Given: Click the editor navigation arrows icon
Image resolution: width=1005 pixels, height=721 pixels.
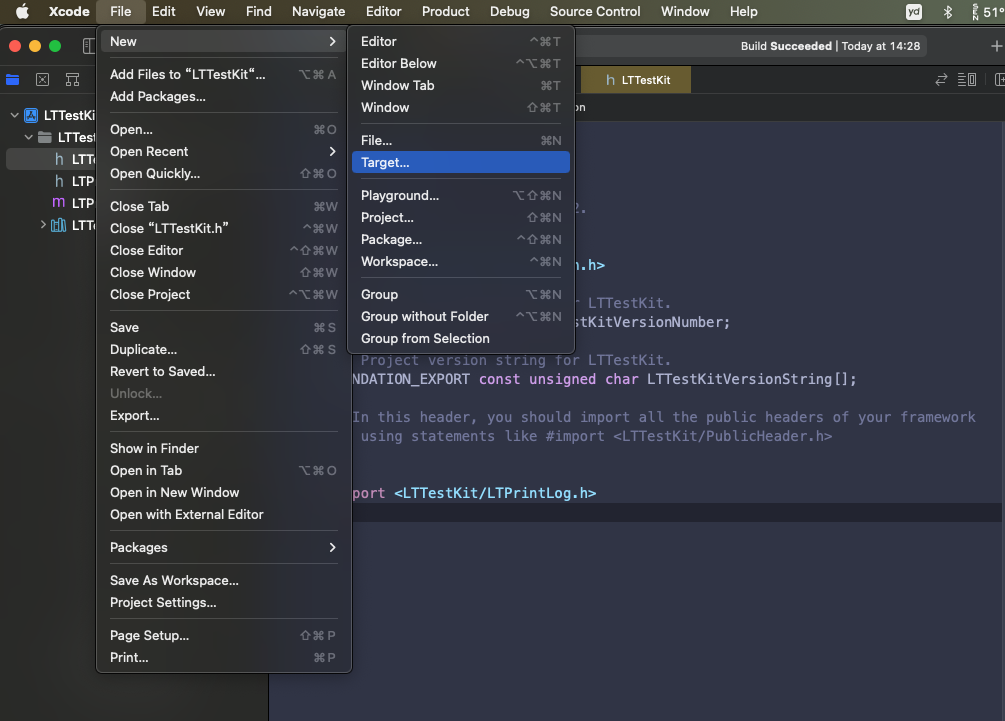Looking at the screenshot, I should [941, 79].
